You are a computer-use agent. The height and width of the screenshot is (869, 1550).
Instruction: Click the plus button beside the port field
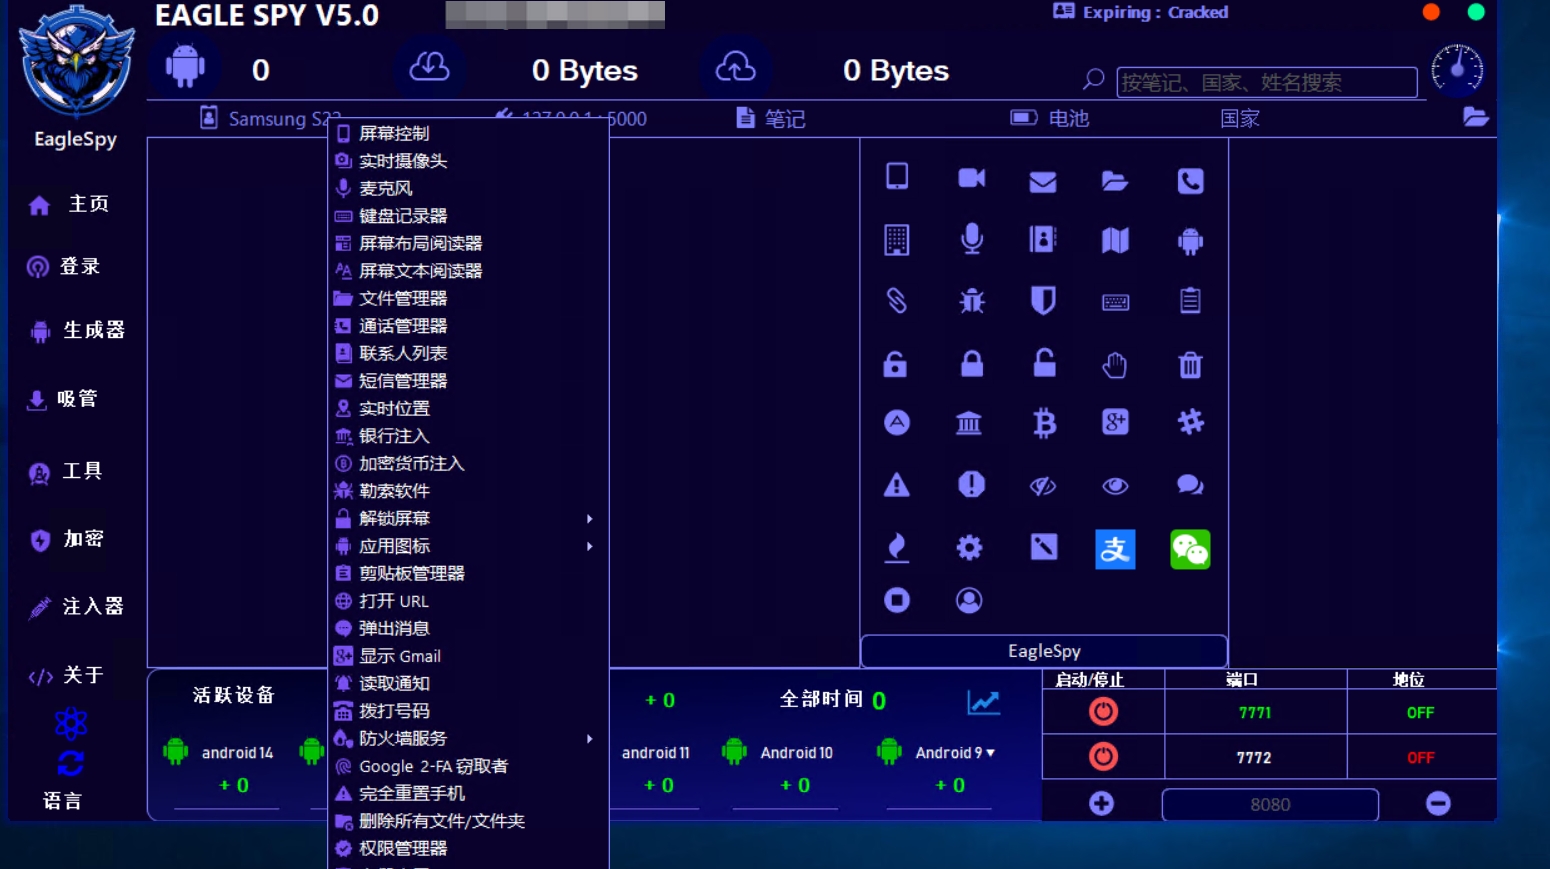[x=1101, y=803]
